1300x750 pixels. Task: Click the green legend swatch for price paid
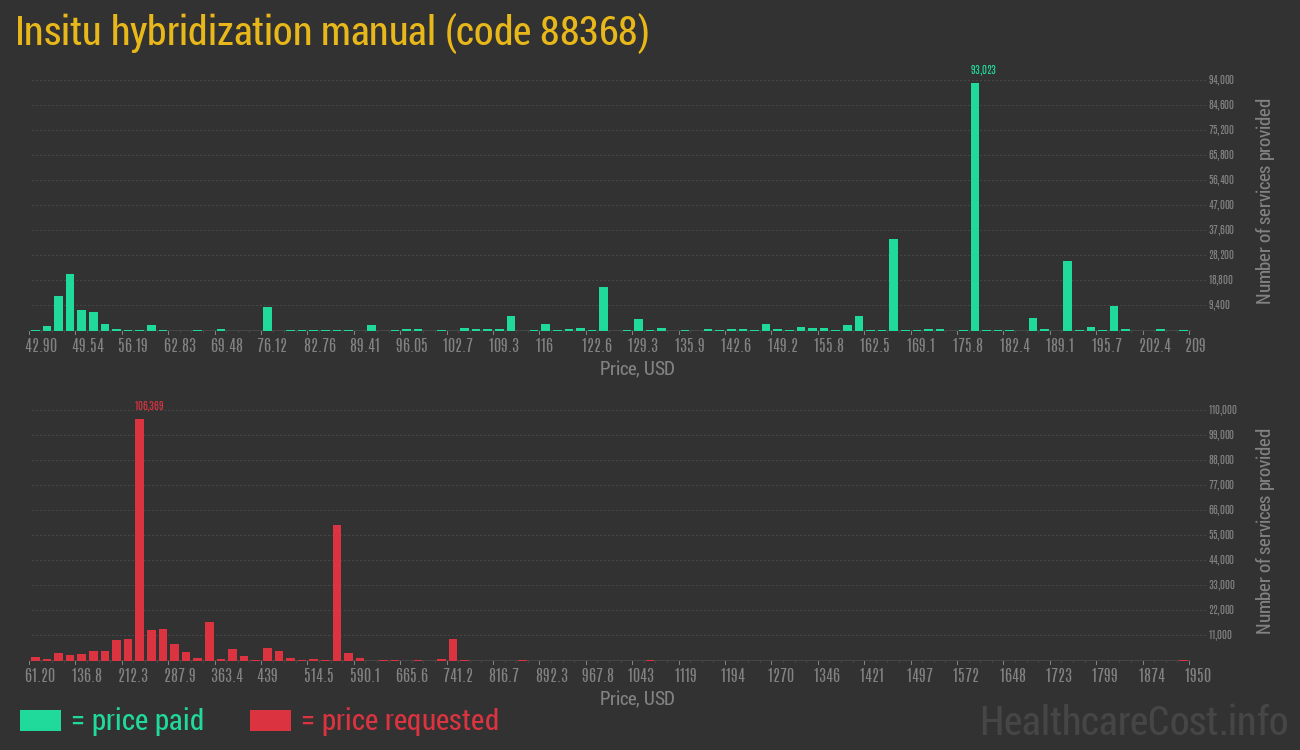[x=40, y=720]
